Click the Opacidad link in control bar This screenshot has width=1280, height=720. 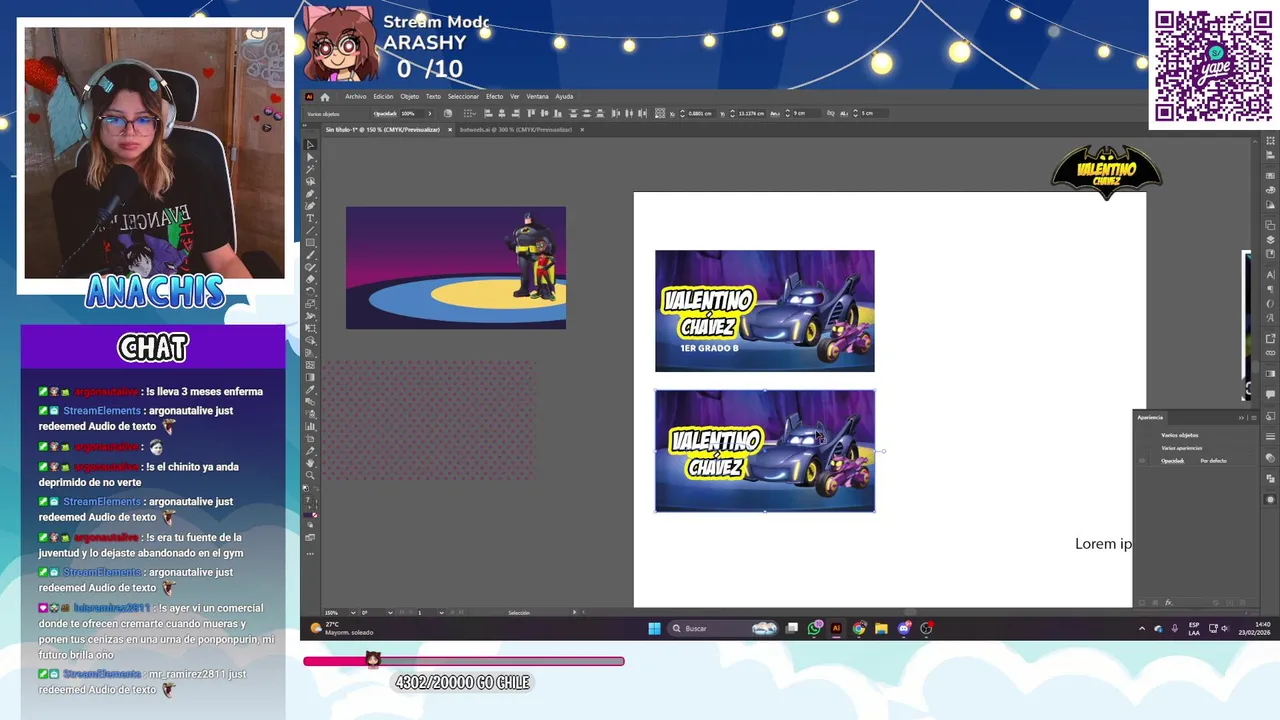(x=387, y=113)
